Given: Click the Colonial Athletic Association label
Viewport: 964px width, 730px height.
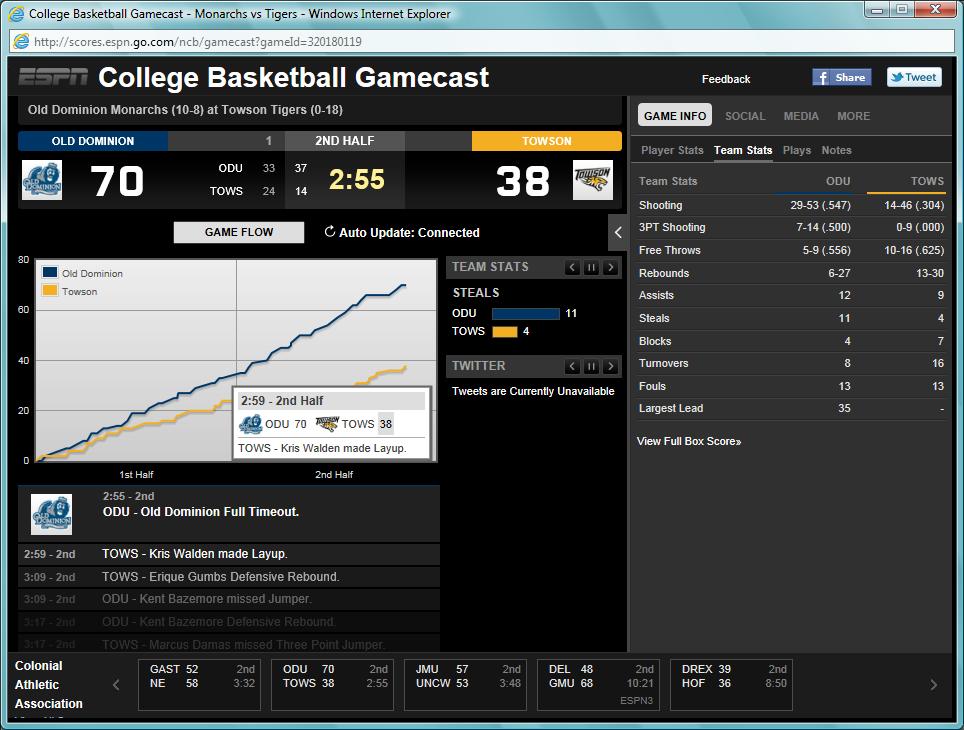Looking at the screenshot, I should [x=49, y=684].
